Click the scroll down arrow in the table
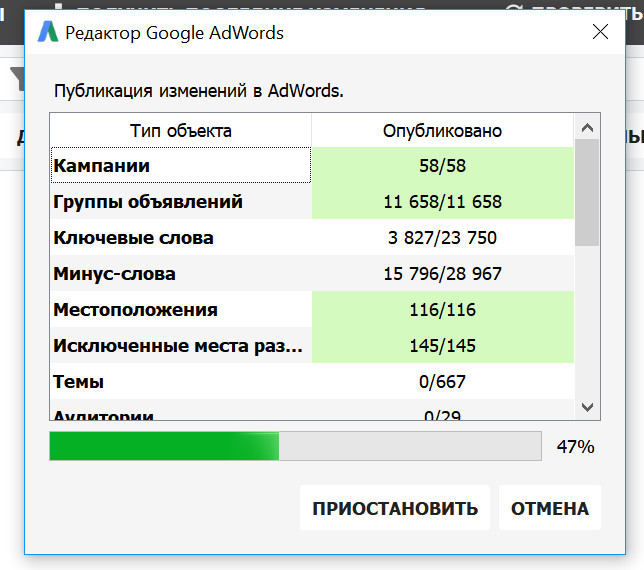644x570 pixels. (x=587, y=407)
